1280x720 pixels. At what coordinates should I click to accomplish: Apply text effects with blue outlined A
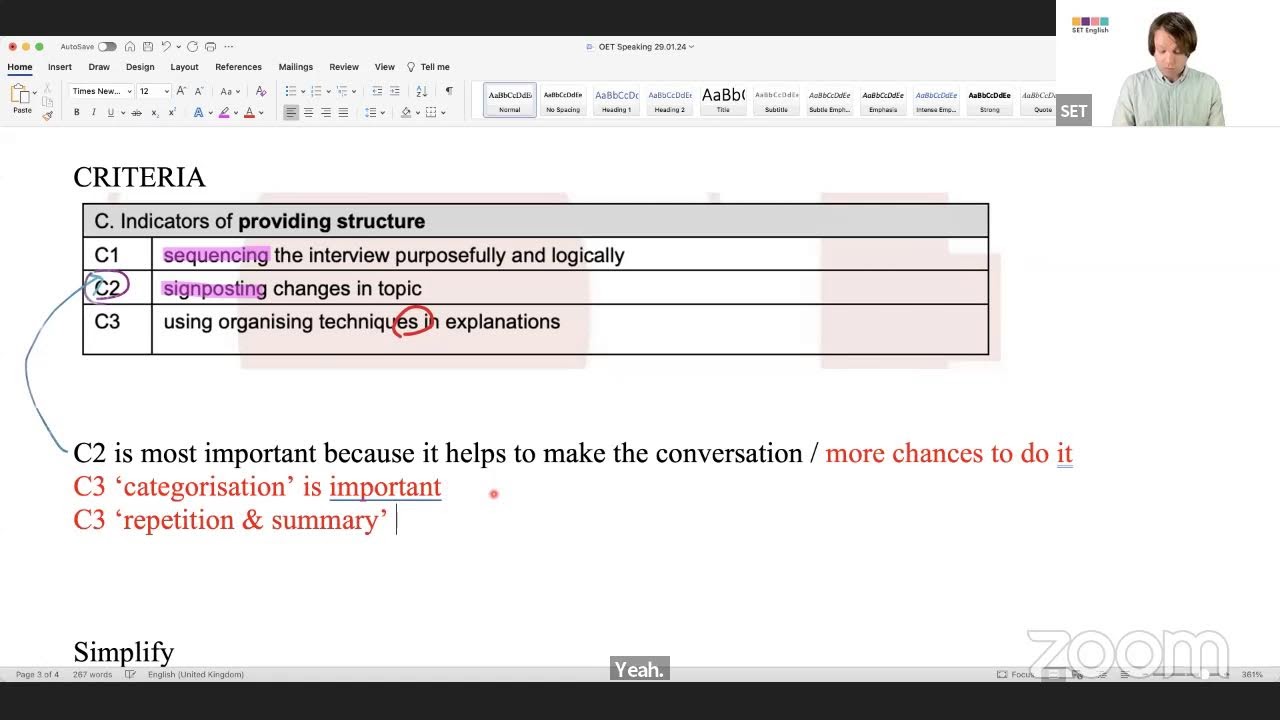point(198,113)
